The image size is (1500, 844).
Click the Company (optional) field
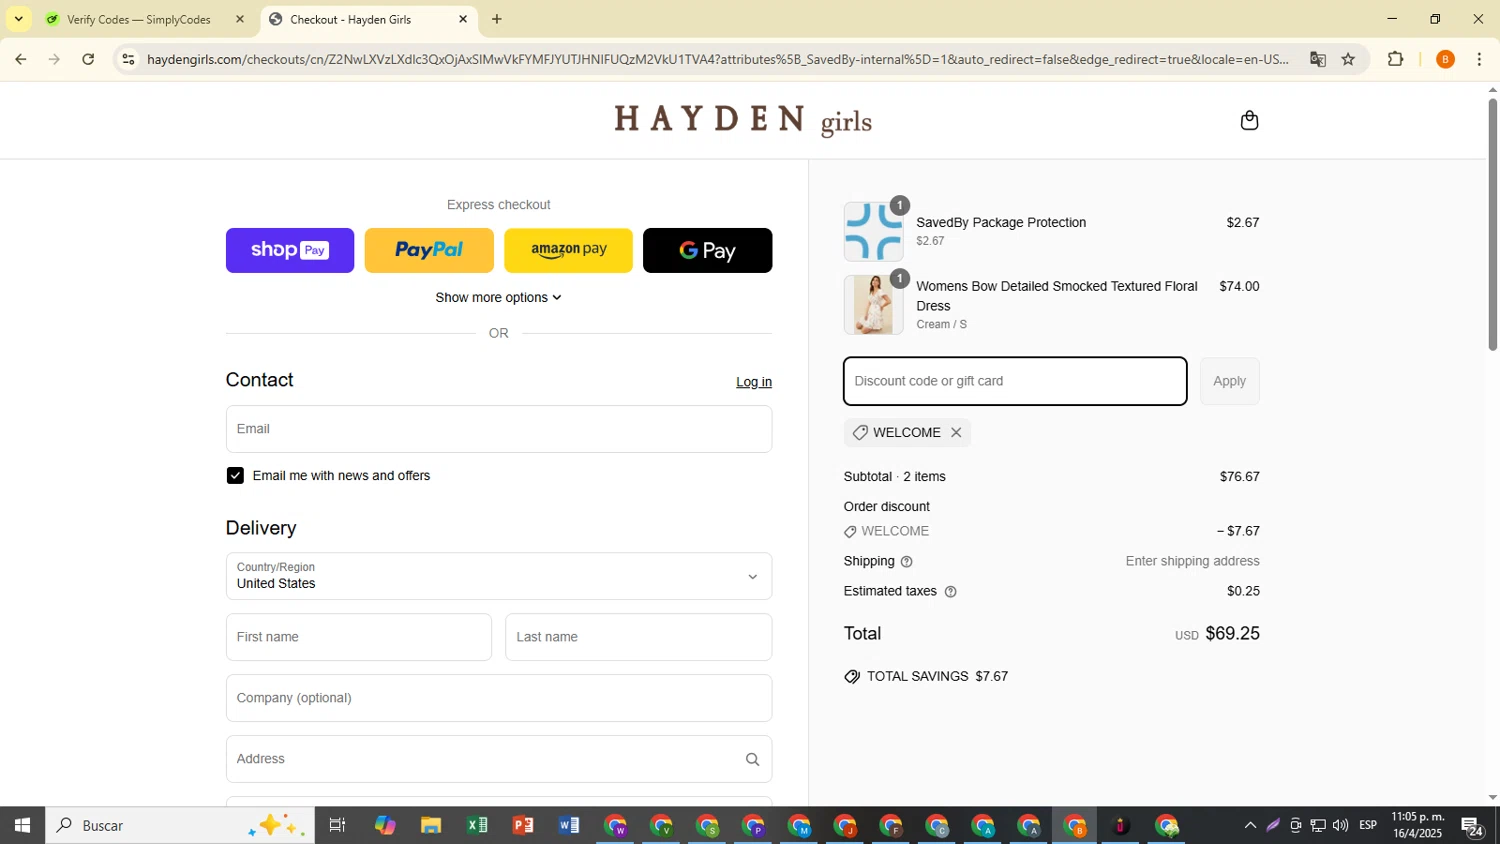coord(499,699)
